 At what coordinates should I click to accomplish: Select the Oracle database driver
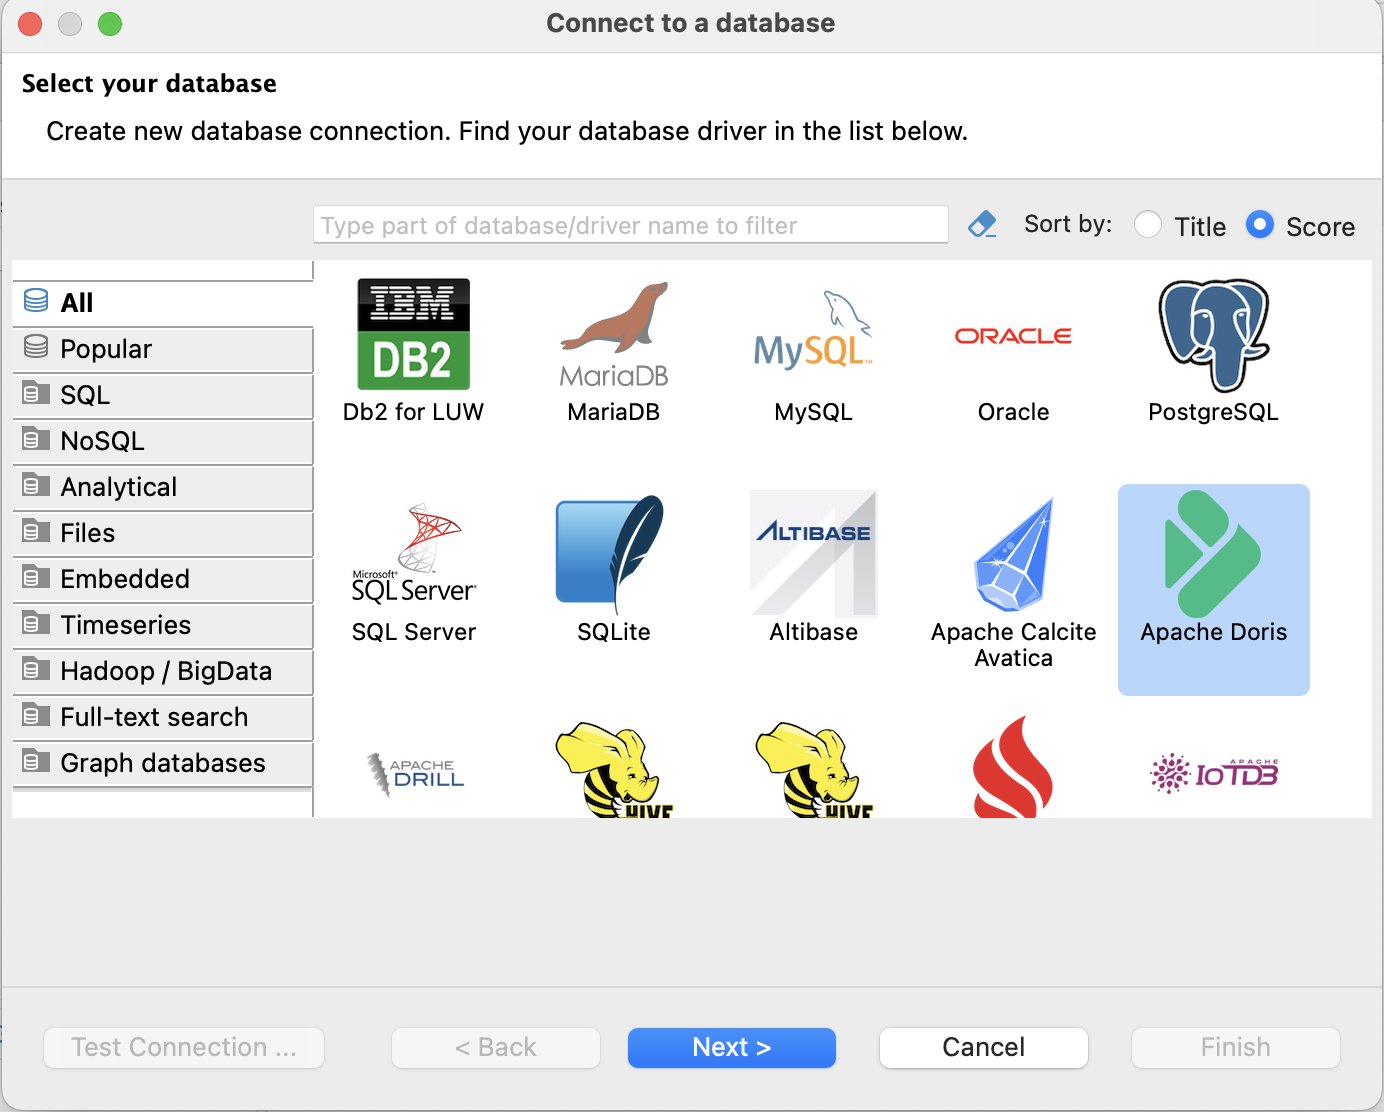coord(1013,336)
